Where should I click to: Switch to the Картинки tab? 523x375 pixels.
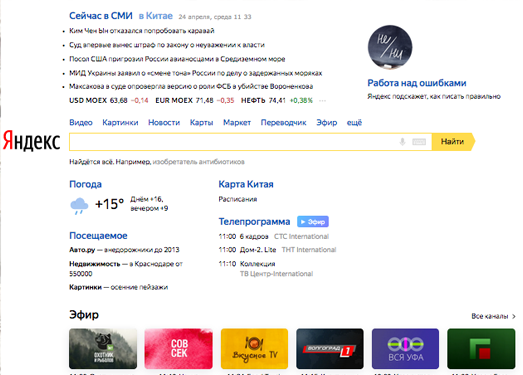(120, 122)
